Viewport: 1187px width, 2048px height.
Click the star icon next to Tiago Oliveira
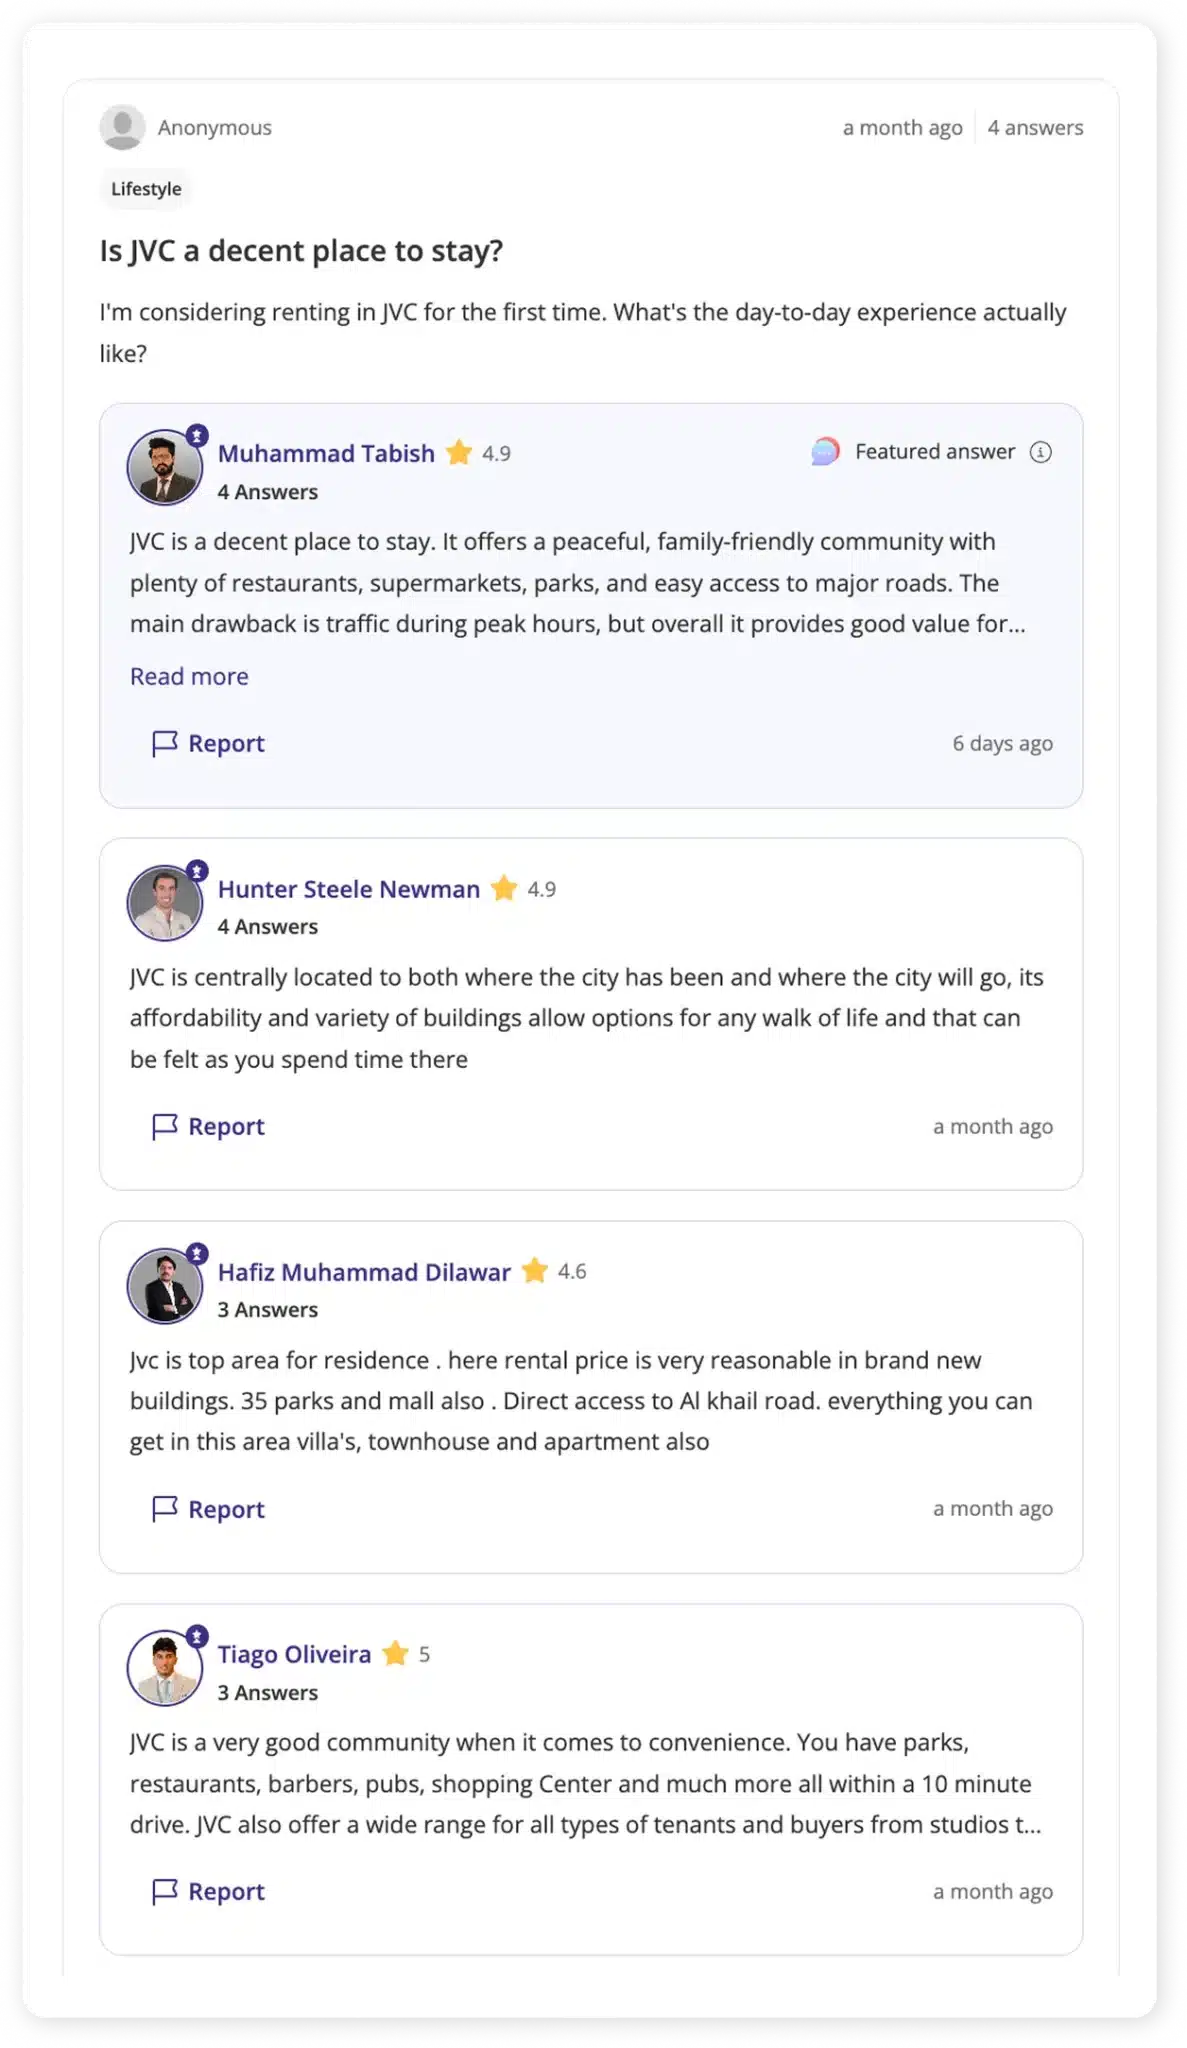tap(396, 1654)
